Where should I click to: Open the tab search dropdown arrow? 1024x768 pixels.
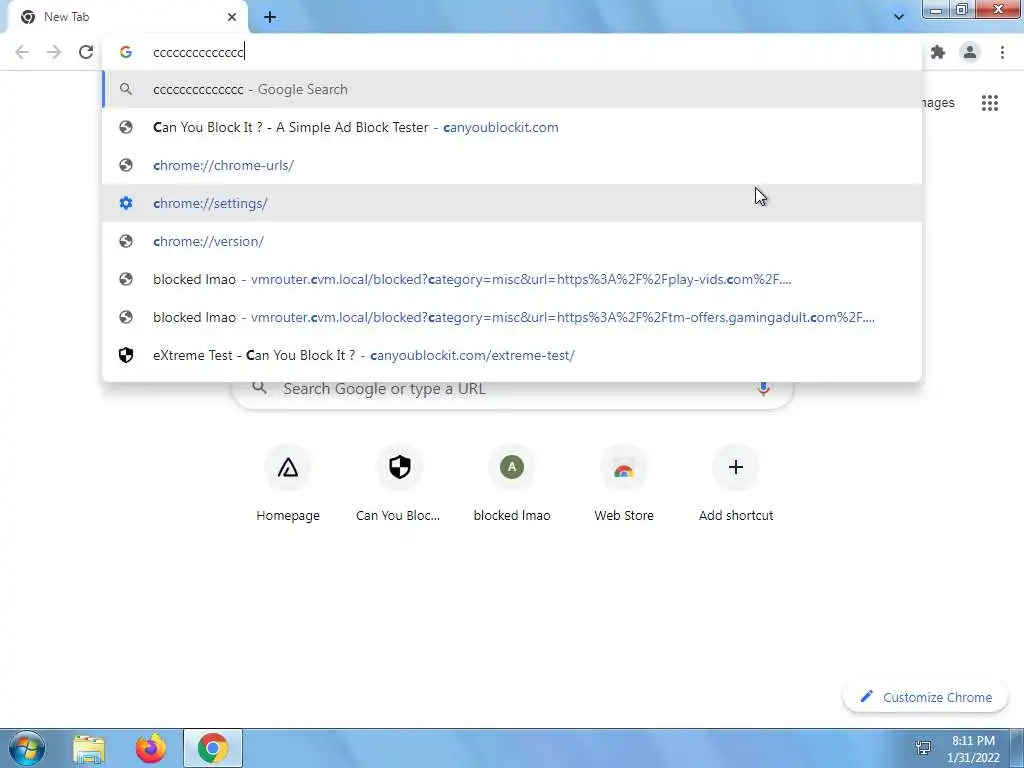pos(899,17)
